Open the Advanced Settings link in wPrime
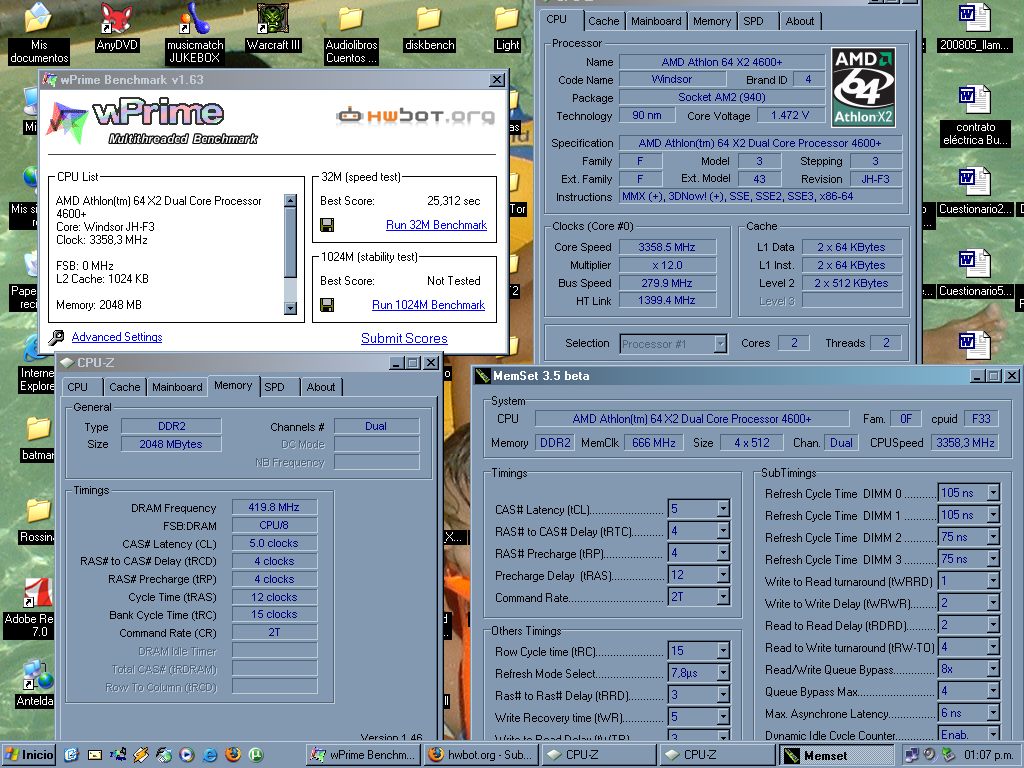This screenshot has width=1024, height=768. point(117,337)
